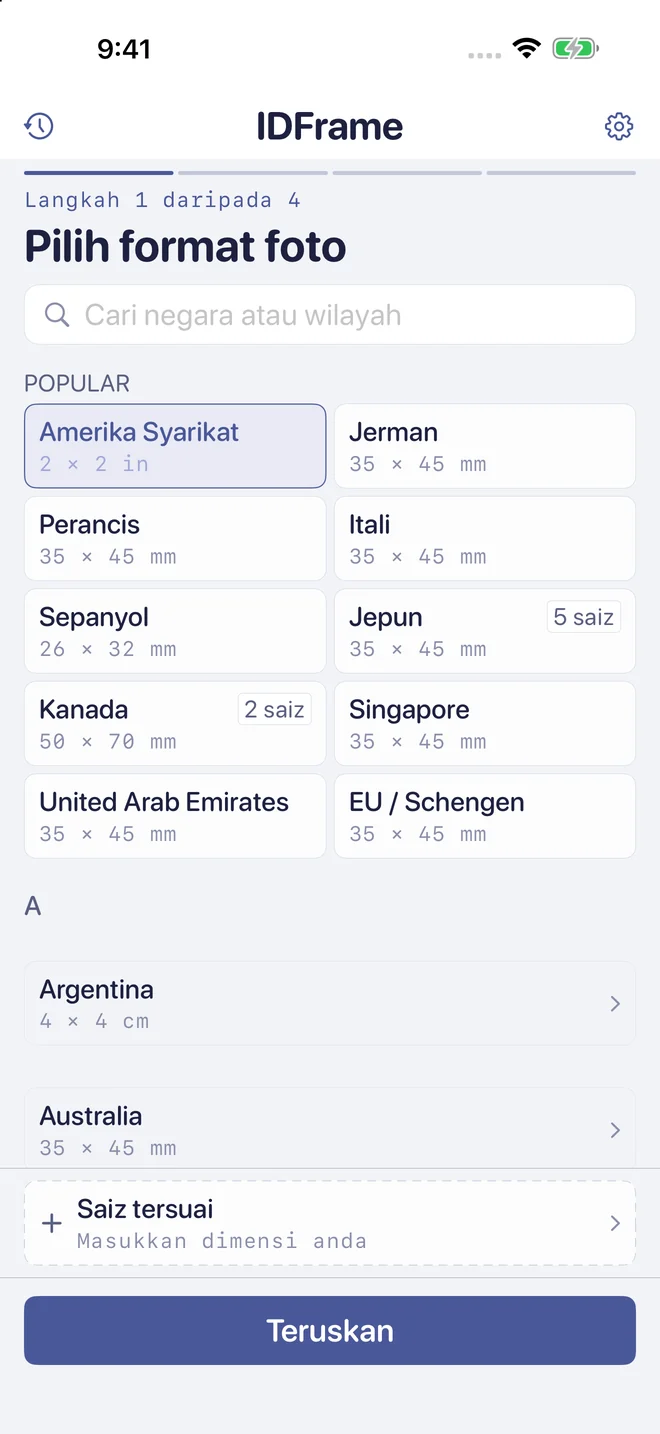The height and width of the screenshot is (1434, 660).
Task: Choose Perancis photo format
Action: pyautogui.click(x=175, y=538)
